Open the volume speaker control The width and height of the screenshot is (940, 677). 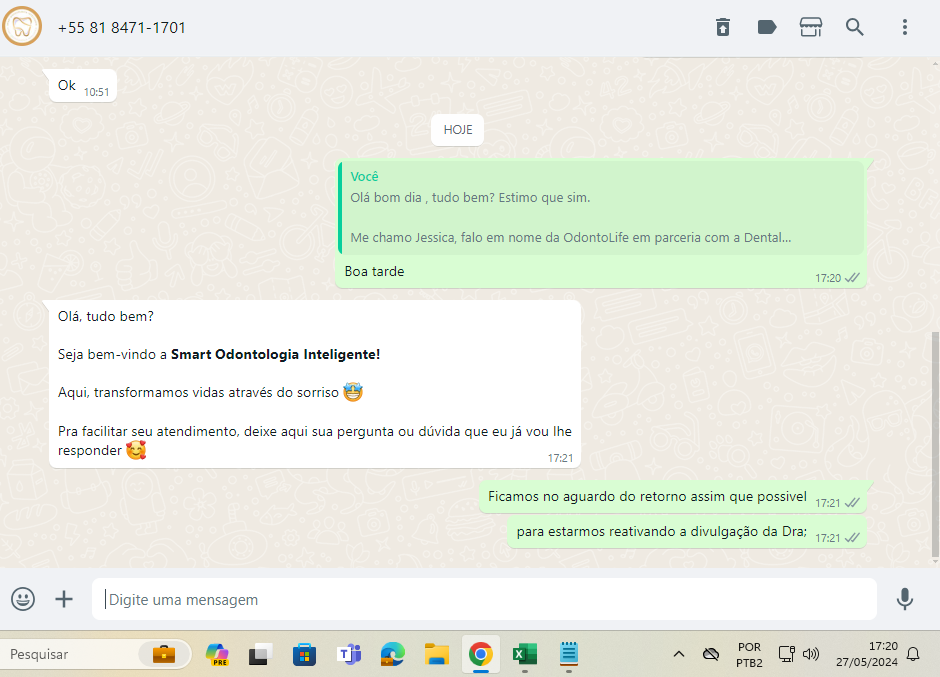(x=811, y=654)
